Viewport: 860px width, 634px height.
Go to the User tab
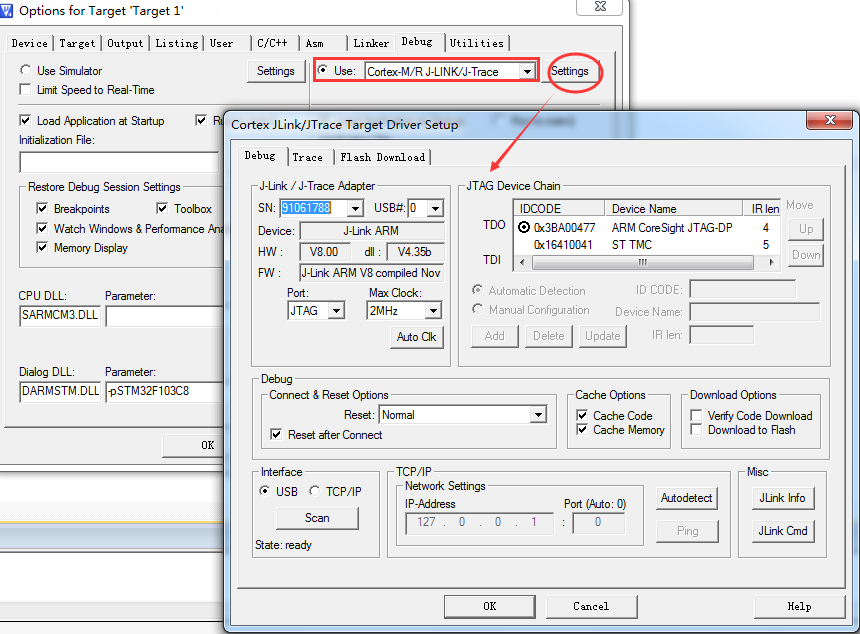click(222, 43)
